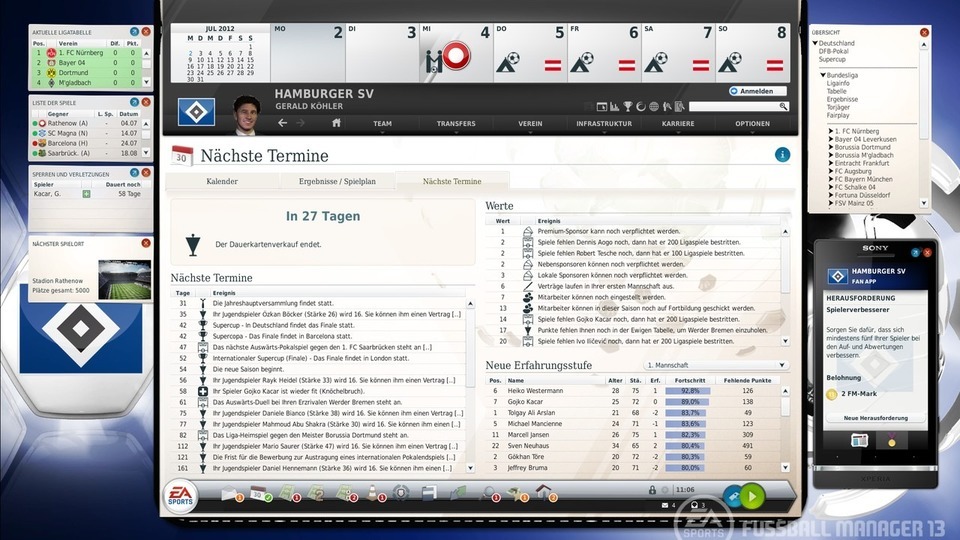This screenshot has width=960, height=540.
Task: Click the home icon in navigation bar
Action: [337, 123]
